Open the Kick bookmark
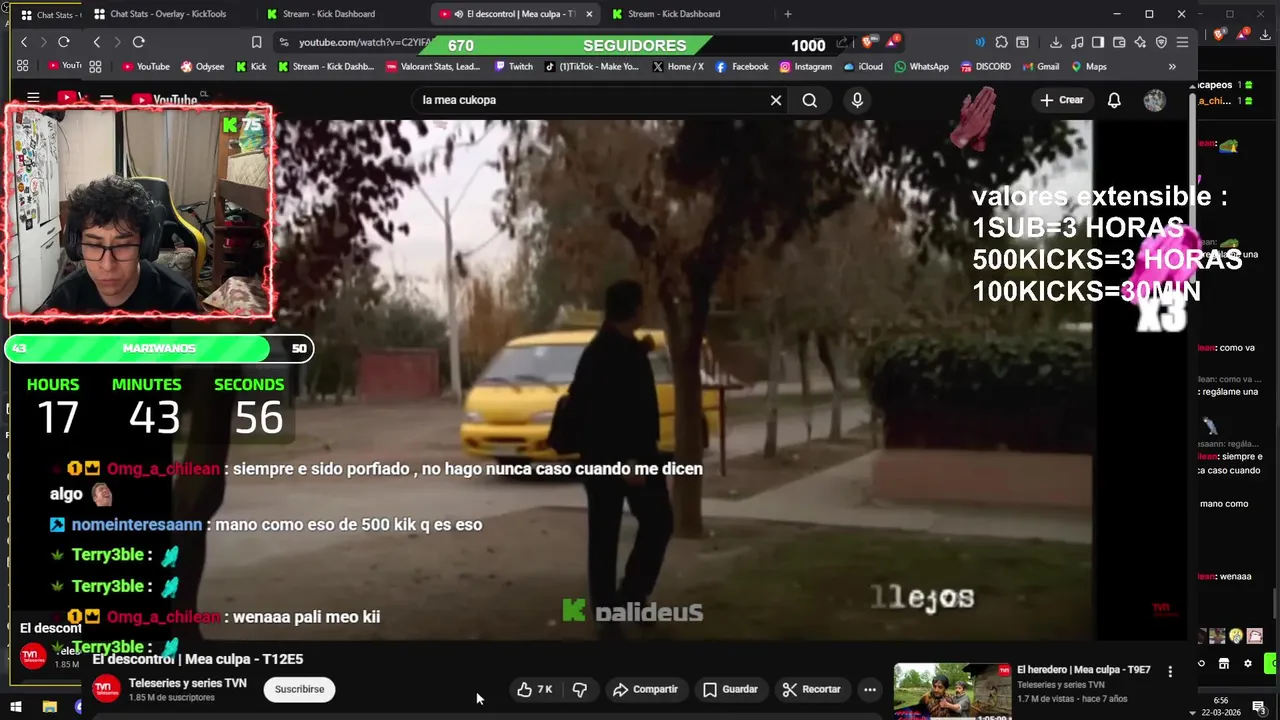 [251, 67]
